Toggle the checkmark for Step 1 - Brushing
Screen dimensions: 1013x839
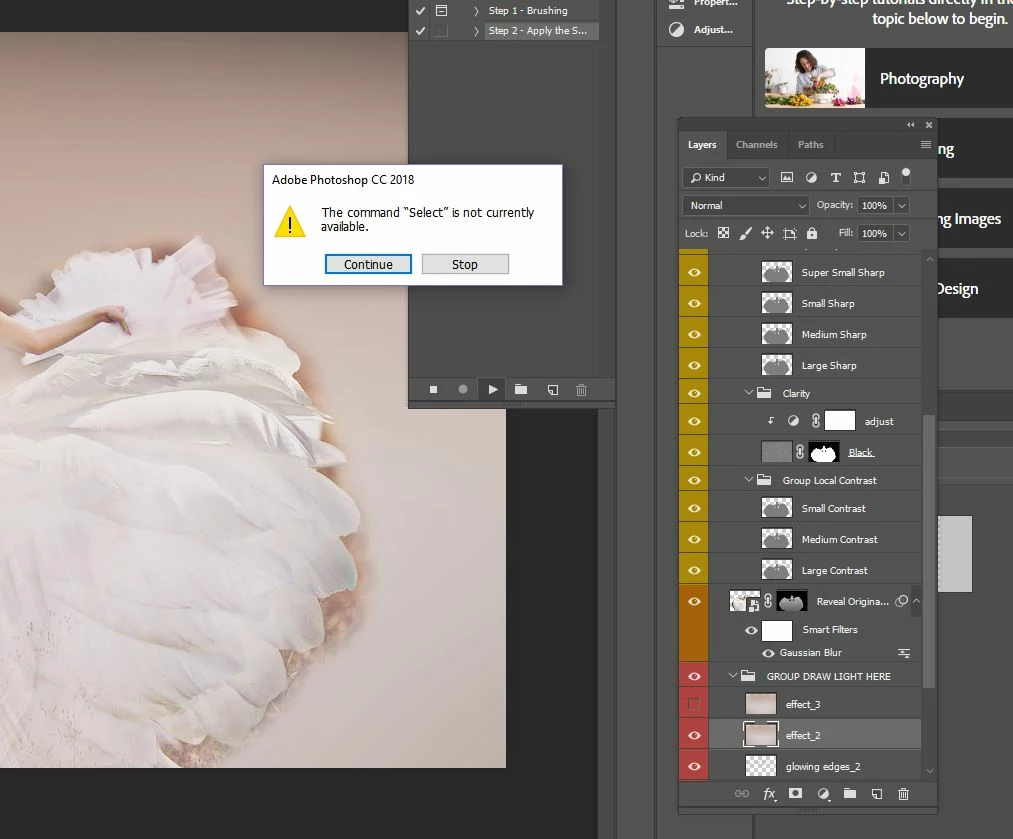pos(421,11)
